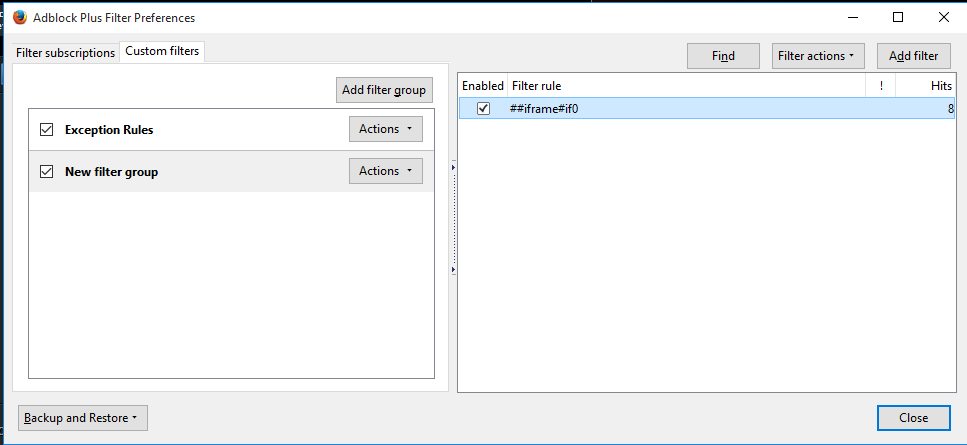The image size is (967, 445).
Task: Click the Enabled column header
Action: click(483, 86)
